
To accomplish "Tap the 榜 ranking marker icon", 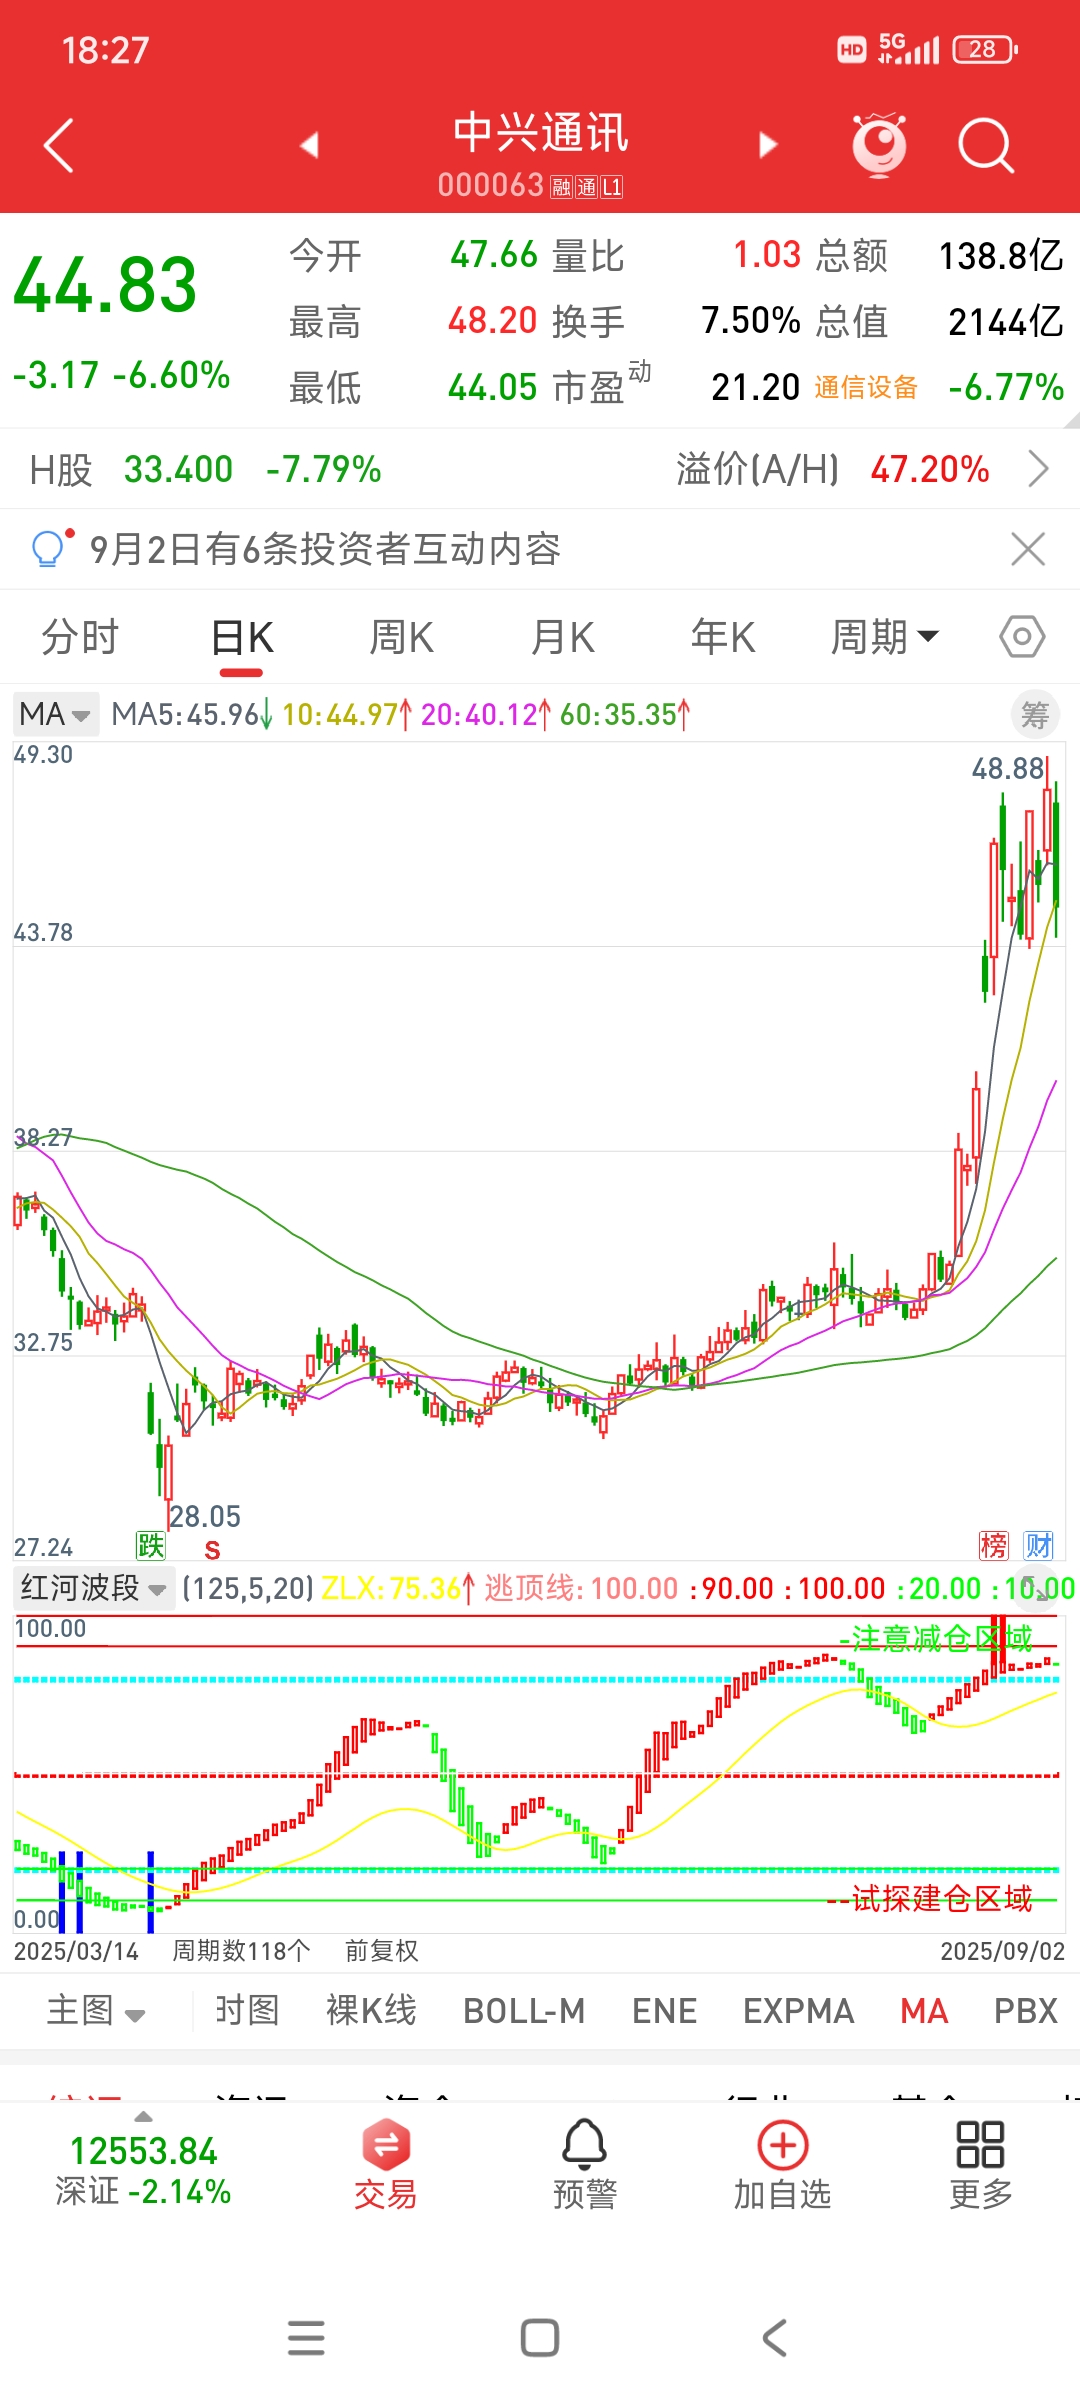I will [x=994, y=1546].
